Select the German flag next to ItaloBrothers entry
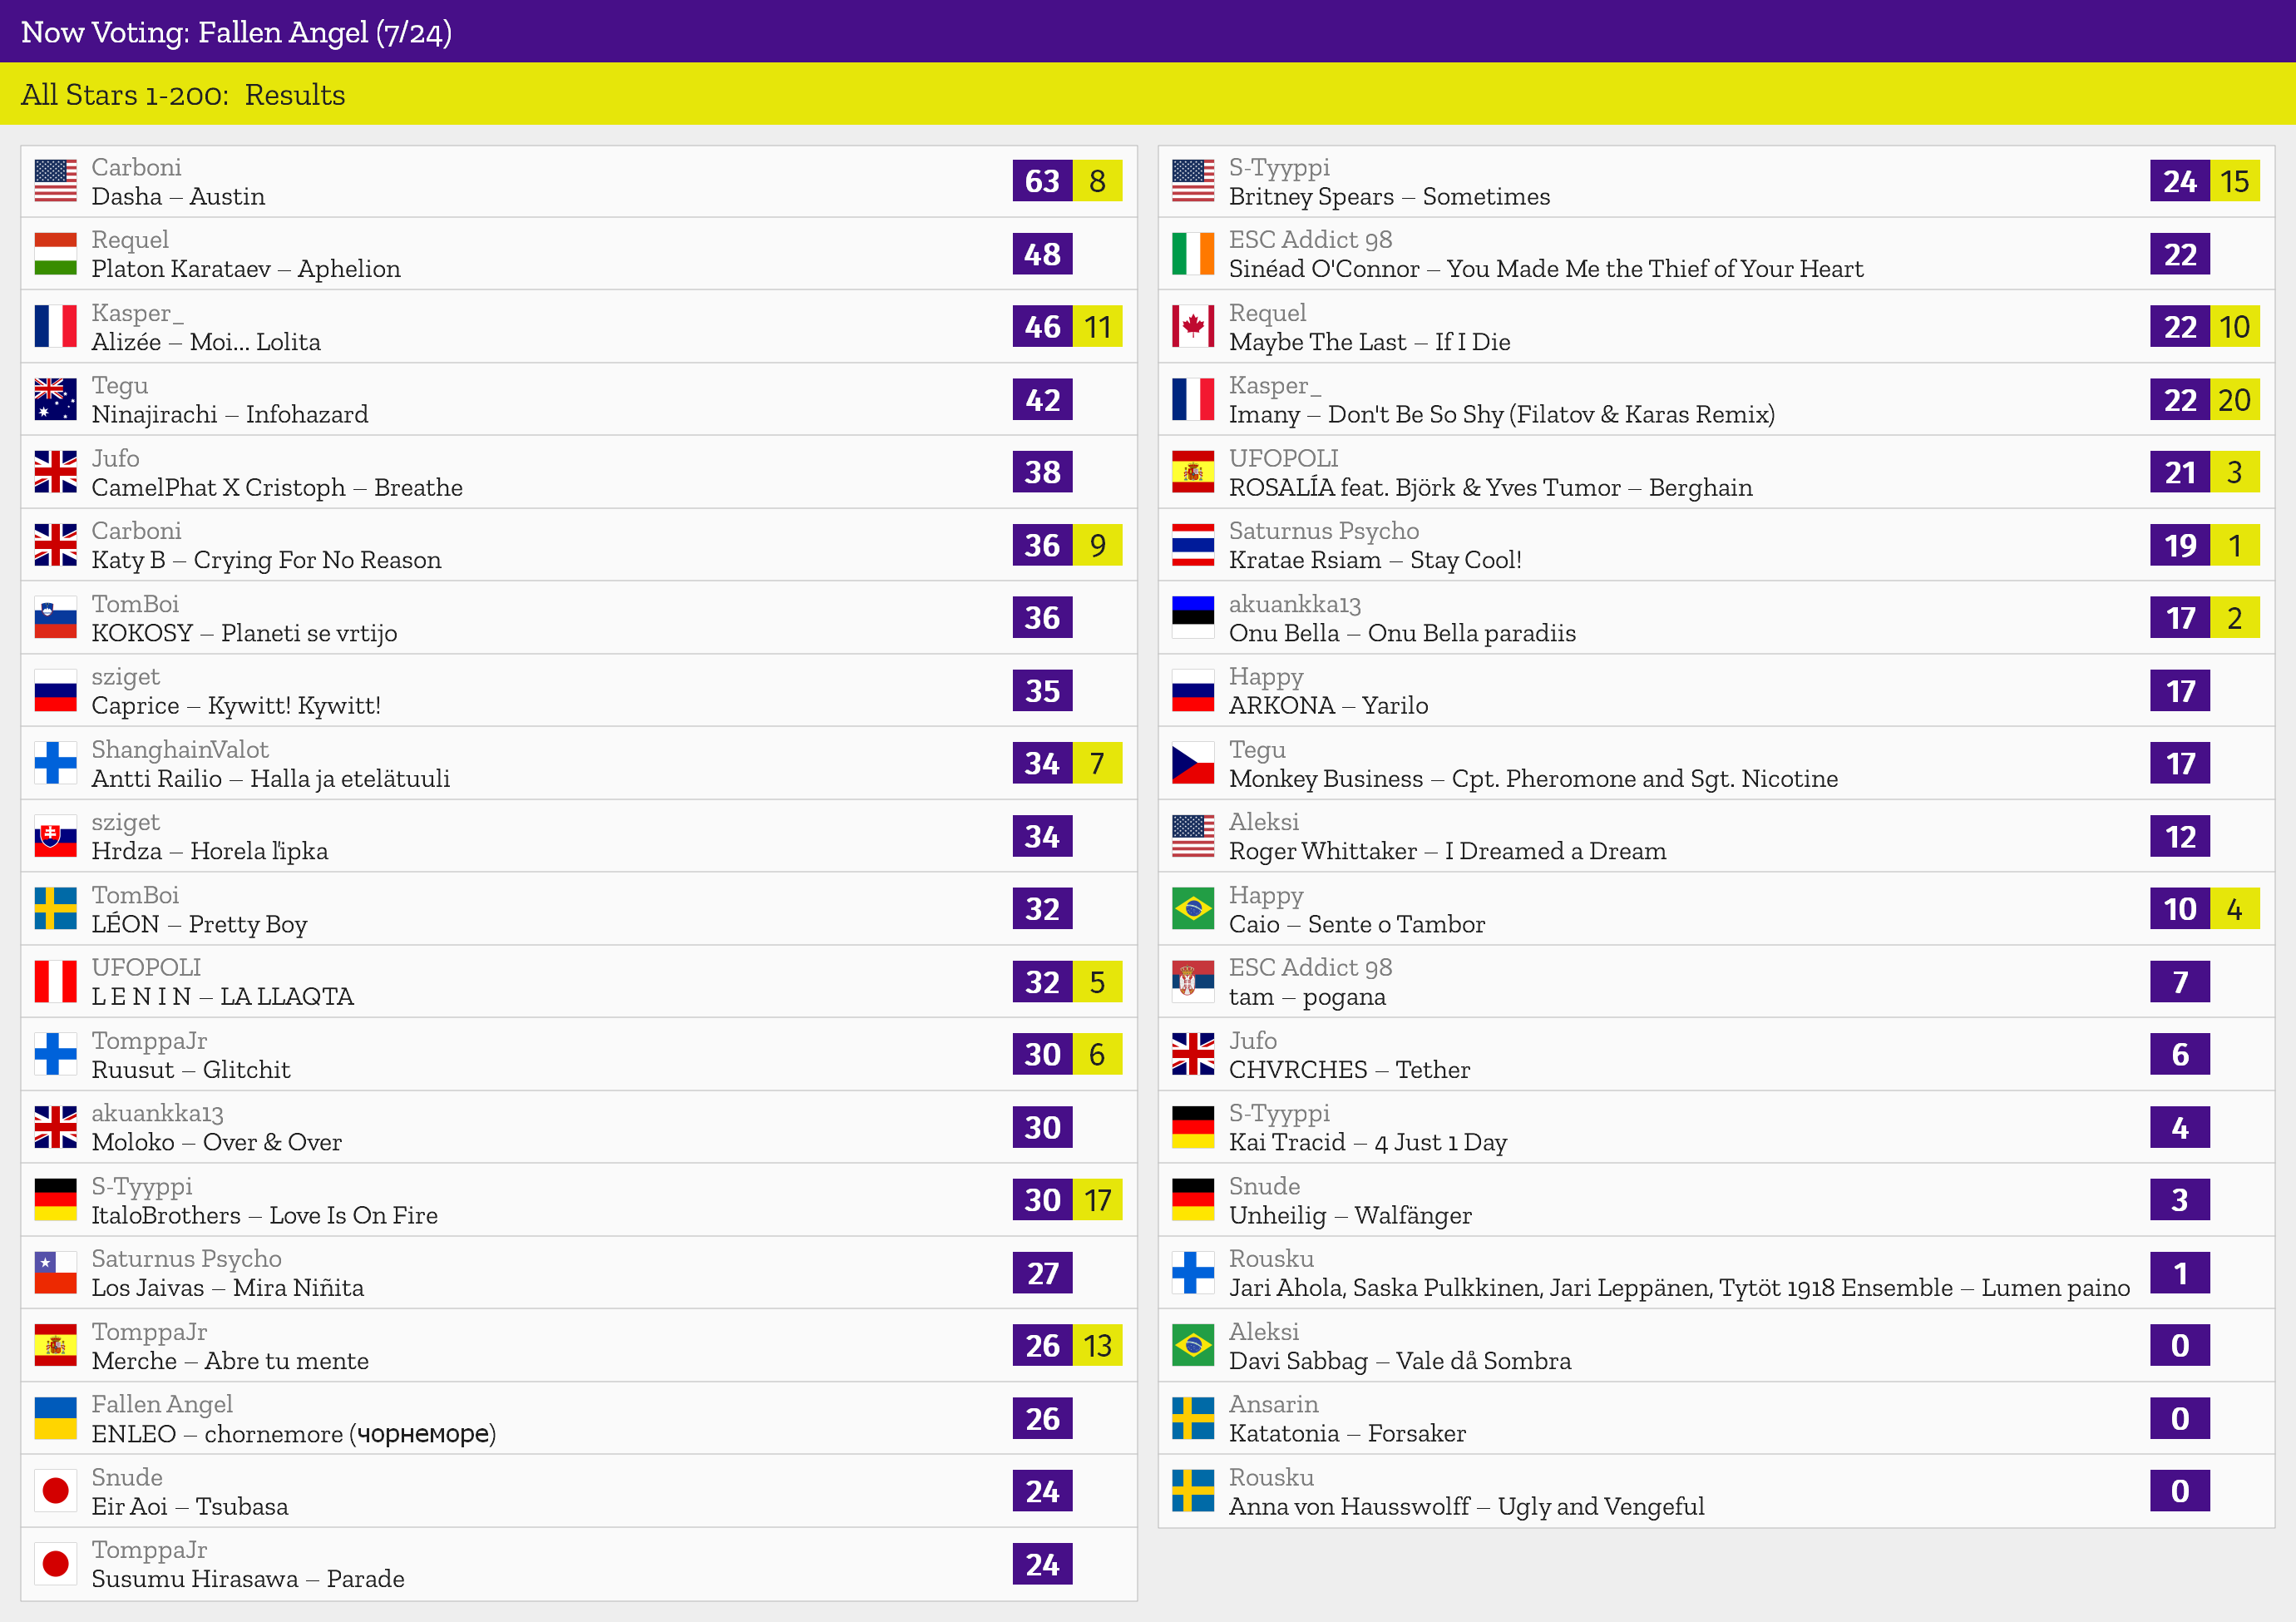Image resolution: width=2296 pixels, height=1622 pixels. point(55,1200)
